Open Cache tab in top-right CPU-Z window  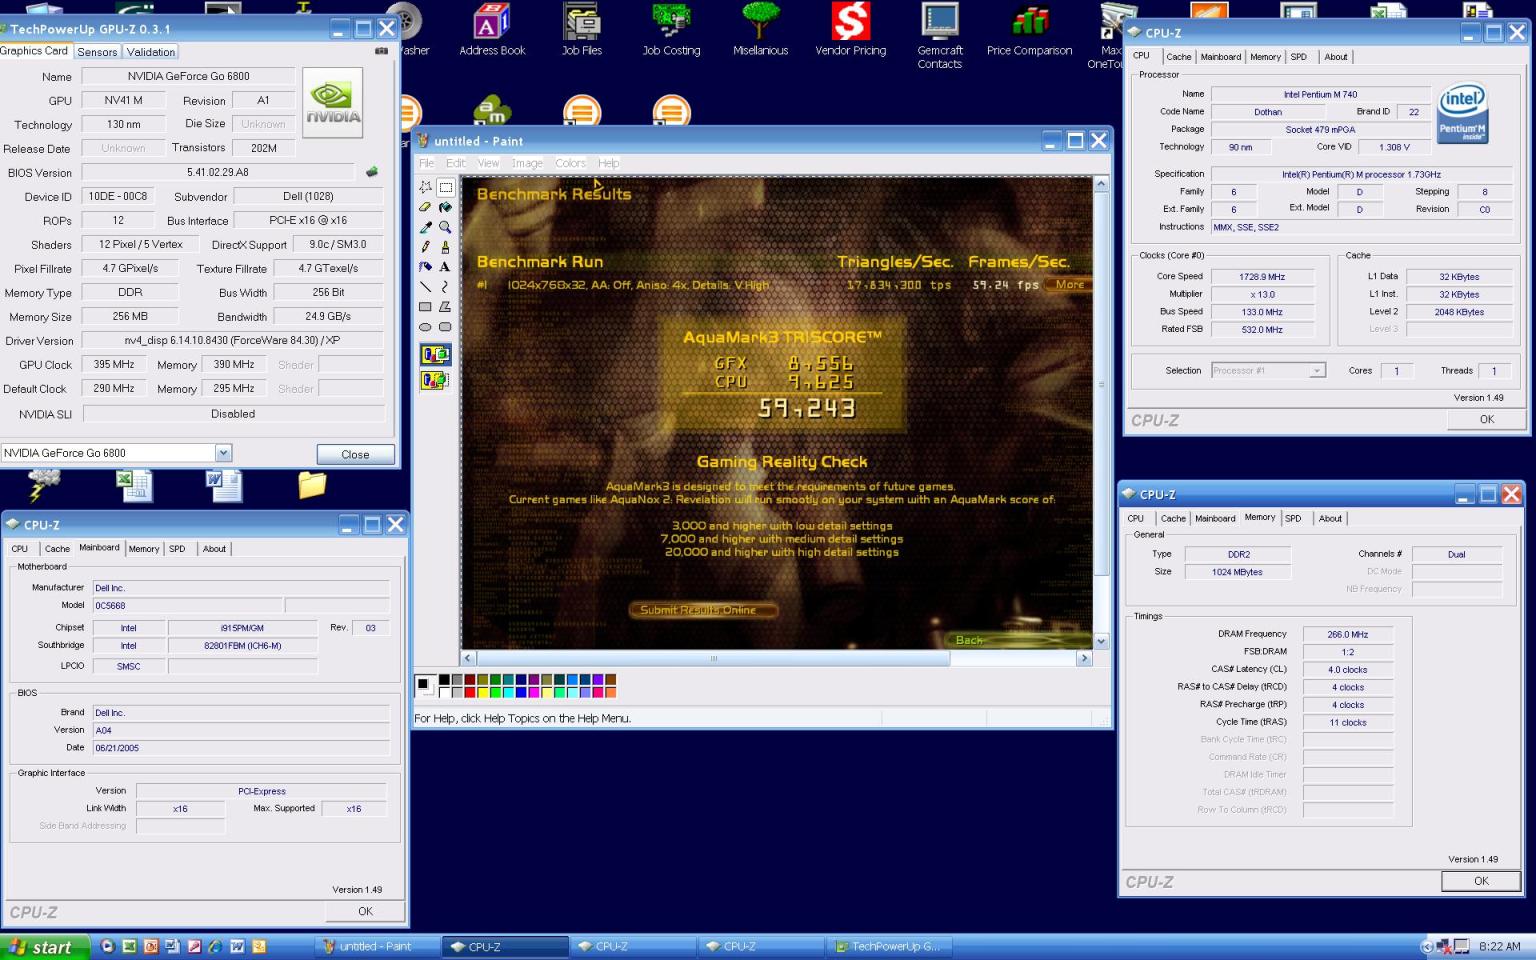1179,57
